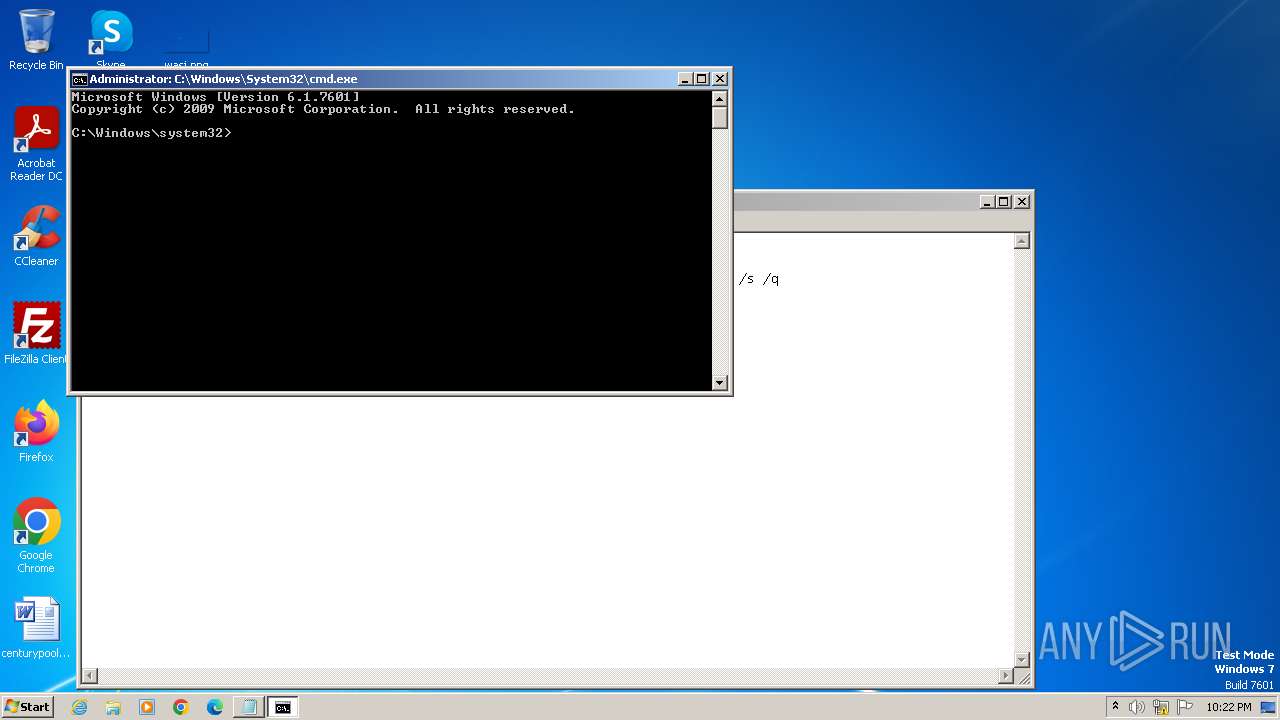1280x720 pixels.
Task: Maximize the cmd.exe window
Action: pos(702,79)
